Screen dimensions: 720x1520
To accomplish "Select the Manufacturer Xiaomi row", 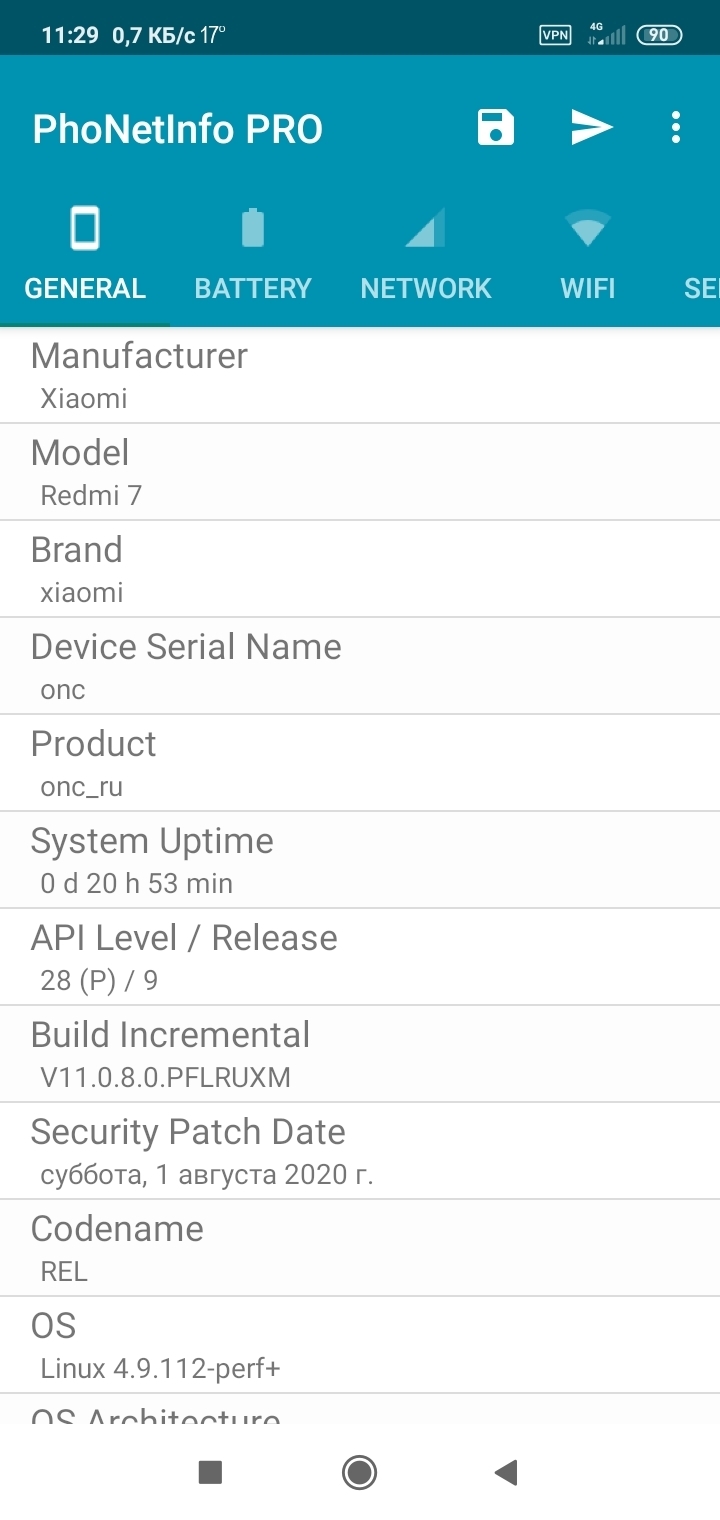I will (x=360, y=376).
